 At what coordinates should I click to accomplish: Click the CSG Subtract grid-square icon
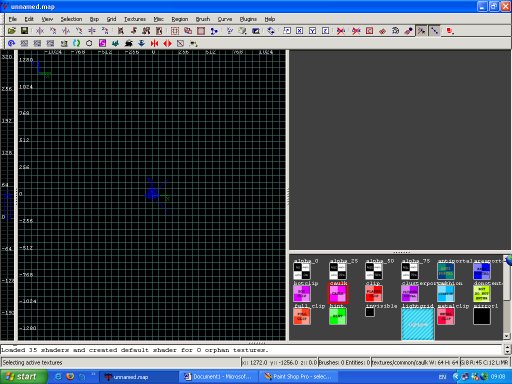coord(175,31)
